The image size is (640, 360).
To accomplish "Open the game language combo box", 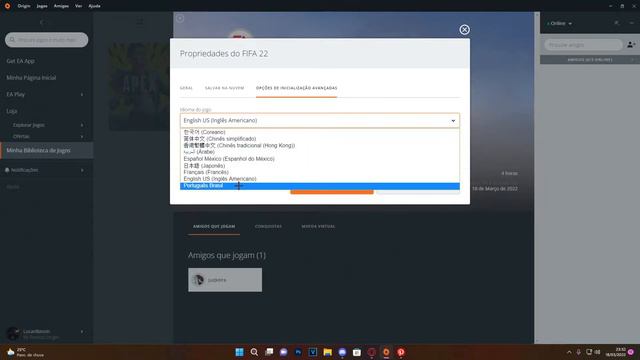I will click(320, 120).
